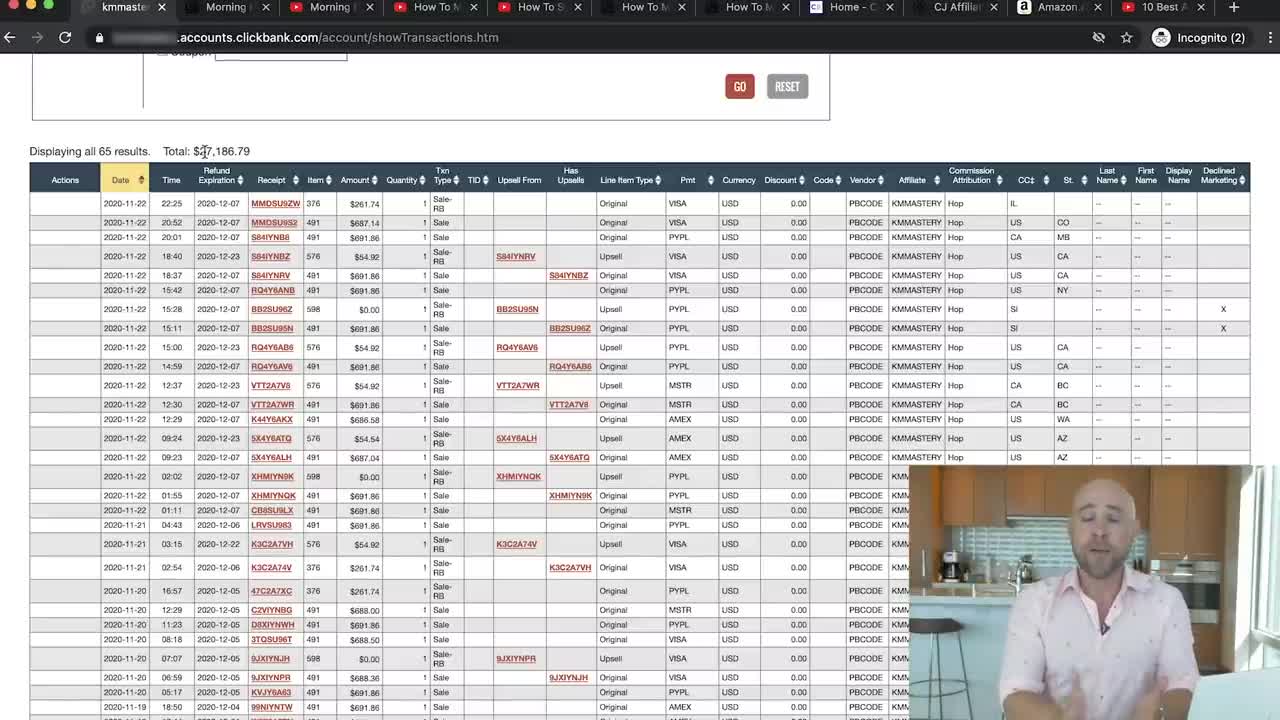Close the 10 Best A tab

click(1201, 7)
